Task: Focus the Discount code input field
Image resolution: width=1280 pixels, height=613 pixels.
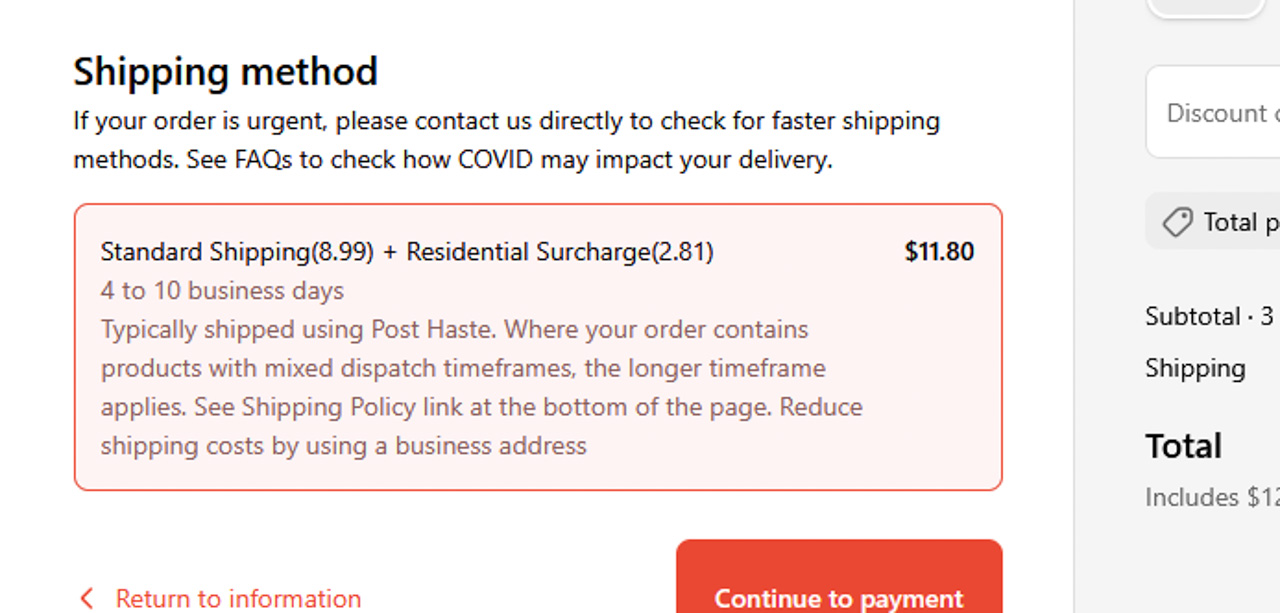Action: (x=1222, y=113)
